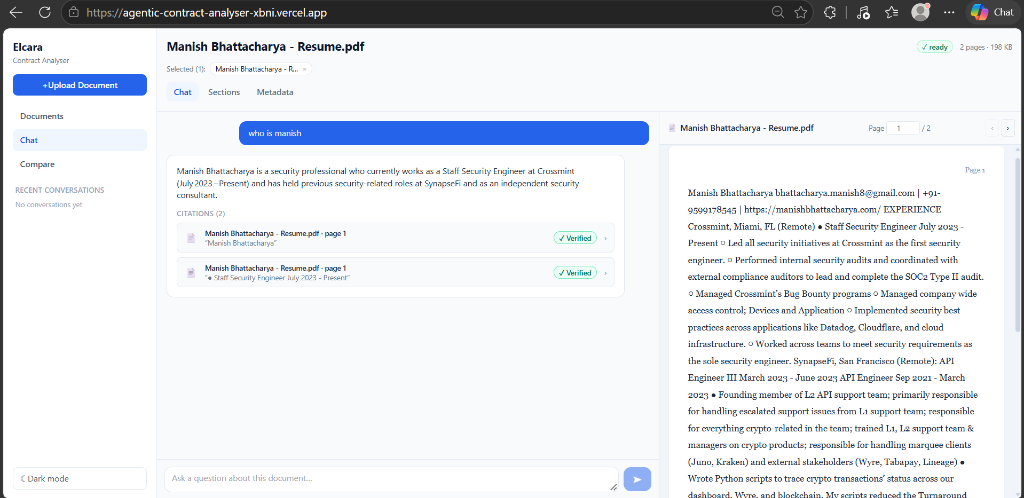Screen dimensions: 1024x498
Task: Go to next page in PDF viewer
Action: click(x=1008, y=129)
